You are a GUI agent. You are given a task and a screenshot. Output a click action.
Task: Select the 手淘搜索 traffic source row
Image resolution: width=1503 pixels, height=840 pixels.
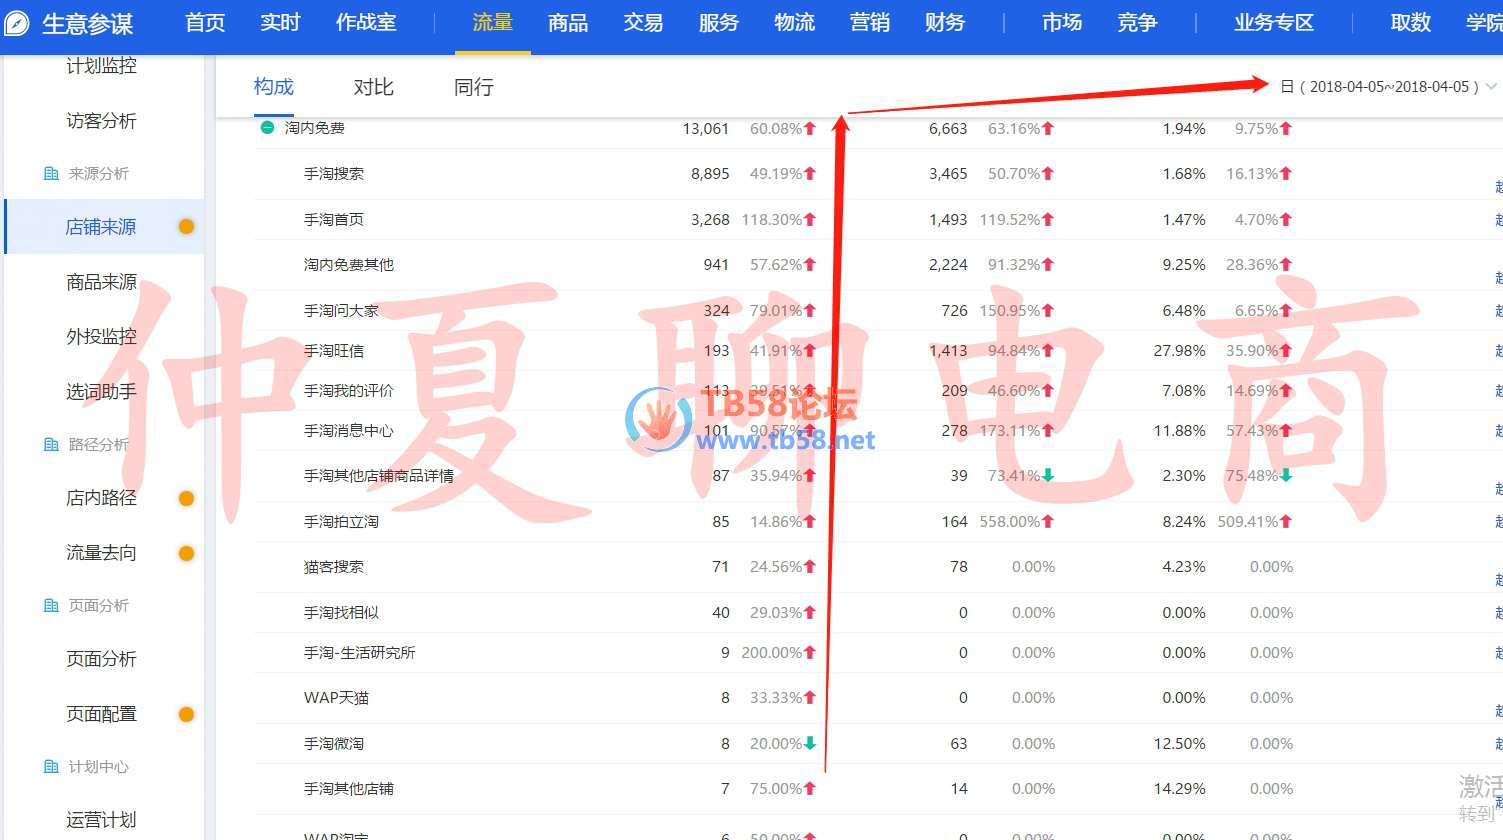click(x=334, y=174)
